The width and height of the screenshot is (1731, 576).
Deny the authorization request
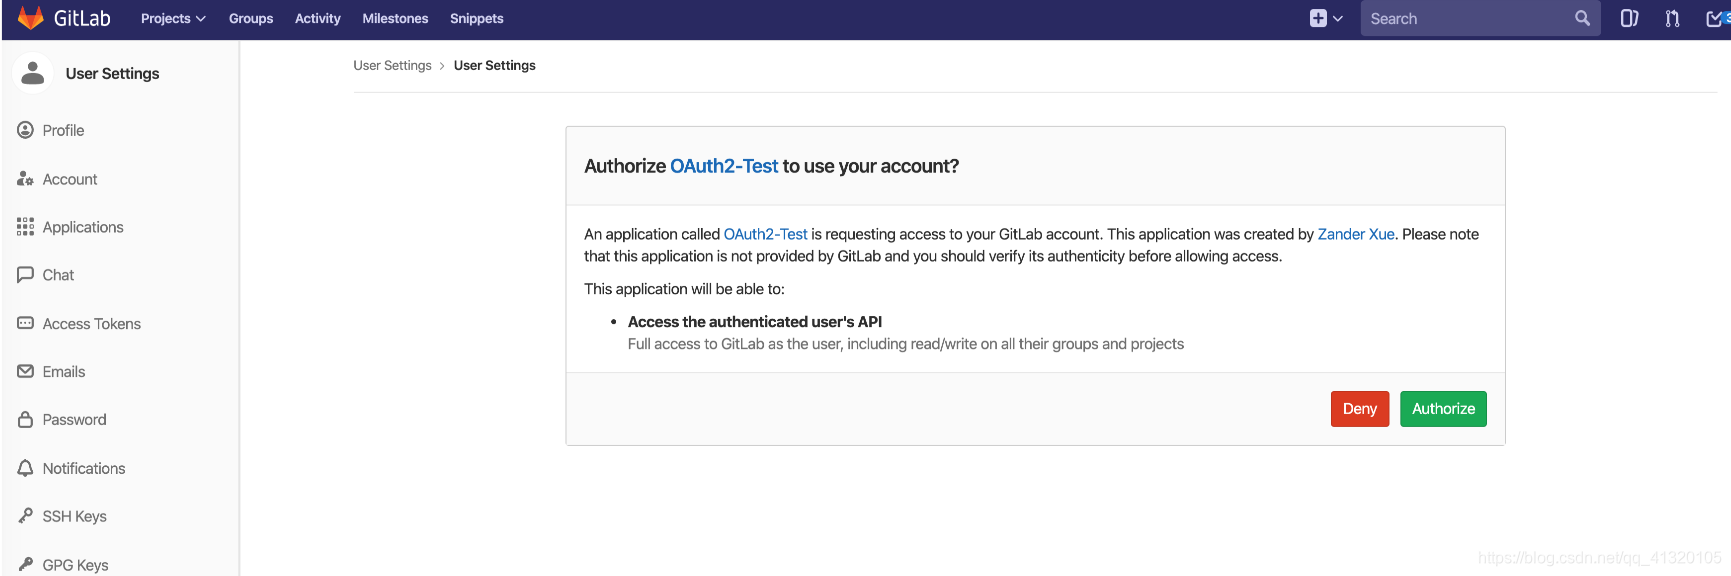[1360, 409]
